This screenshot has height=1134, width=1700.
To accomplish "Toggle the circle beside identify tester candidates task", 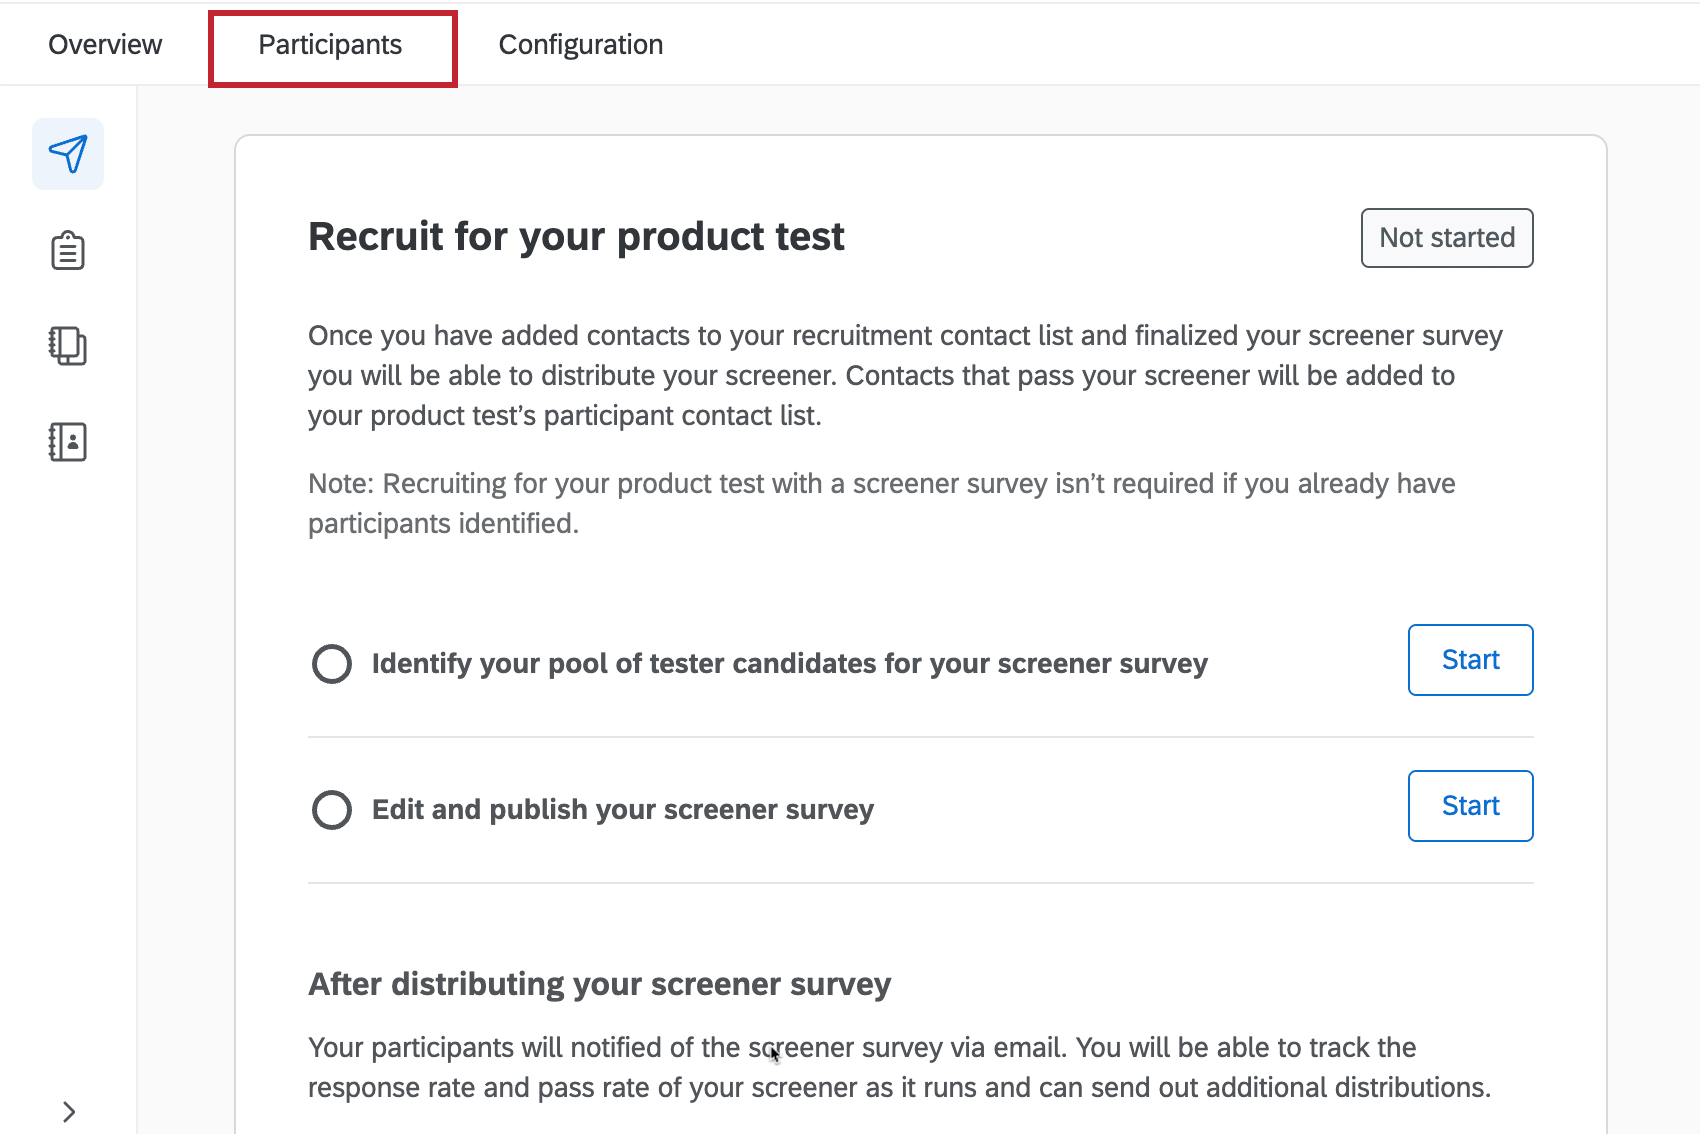I will coord(331,663).
